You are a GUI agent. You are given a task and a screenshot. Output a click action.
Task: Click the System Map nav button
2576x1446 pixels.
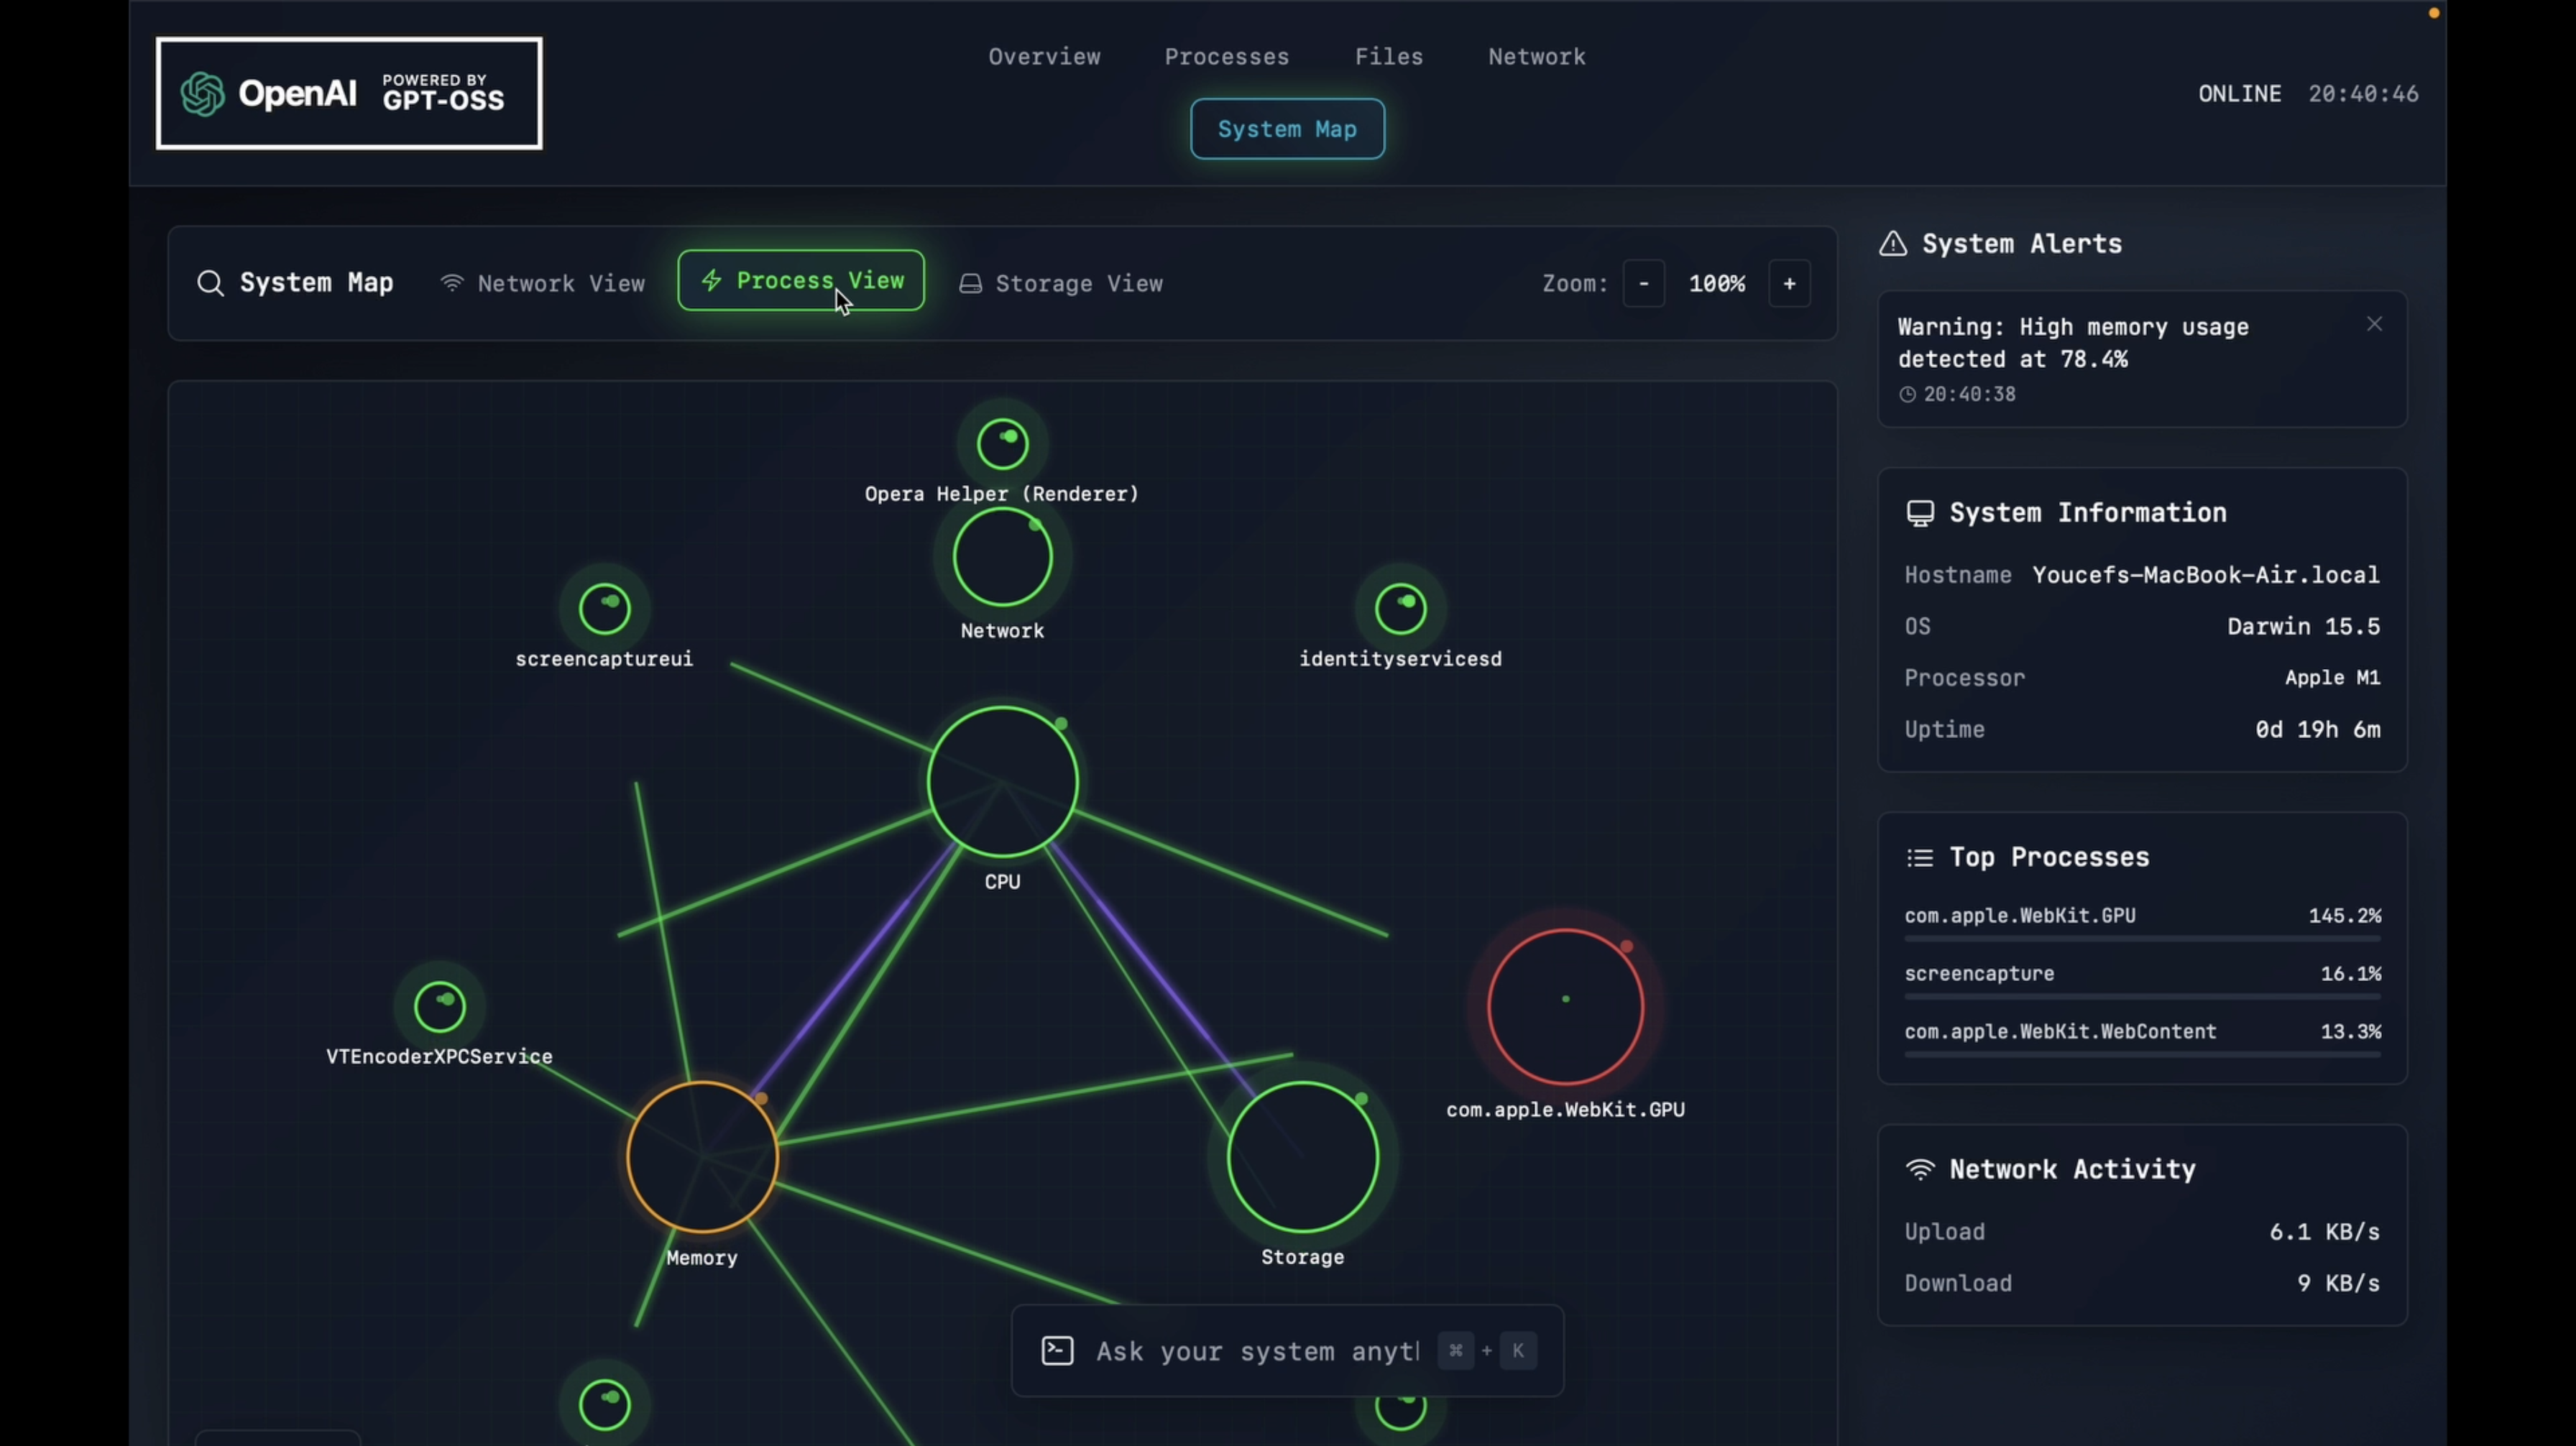1287,129
